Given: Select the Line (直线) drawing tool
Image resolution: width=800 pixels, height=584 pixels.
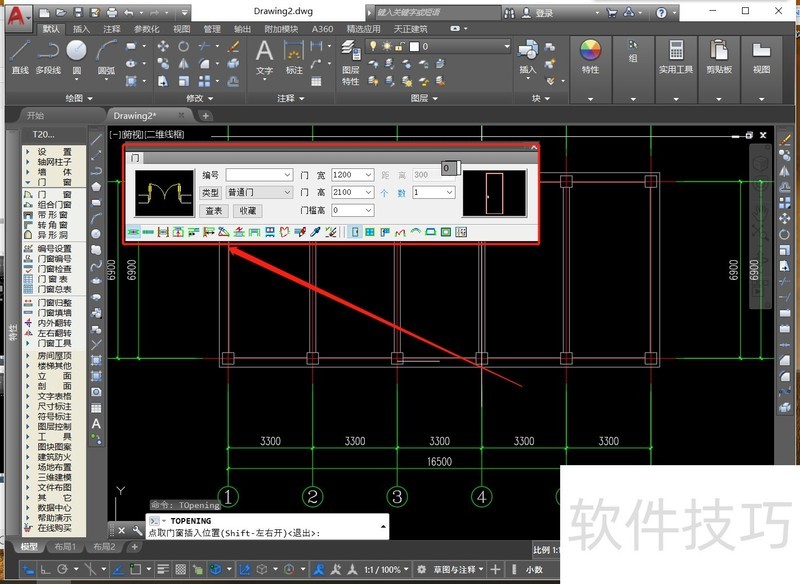Looking at the screenshot, I should pyautogui.click(x=20, y=48).
